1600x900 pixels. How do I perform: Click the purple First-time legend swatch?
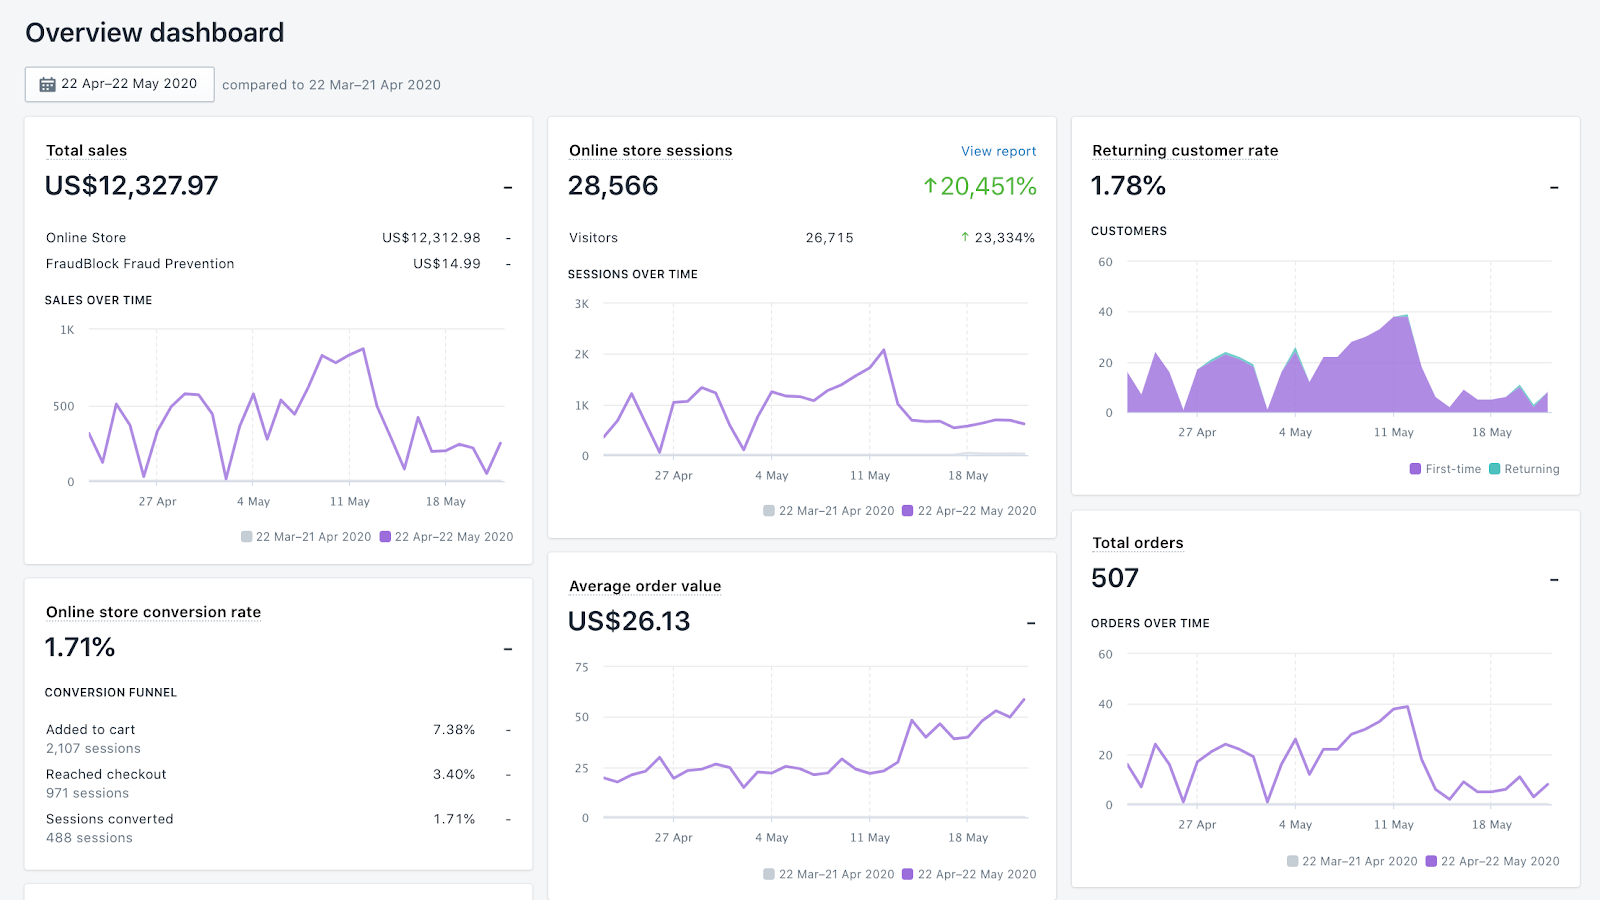point(1415,469)
